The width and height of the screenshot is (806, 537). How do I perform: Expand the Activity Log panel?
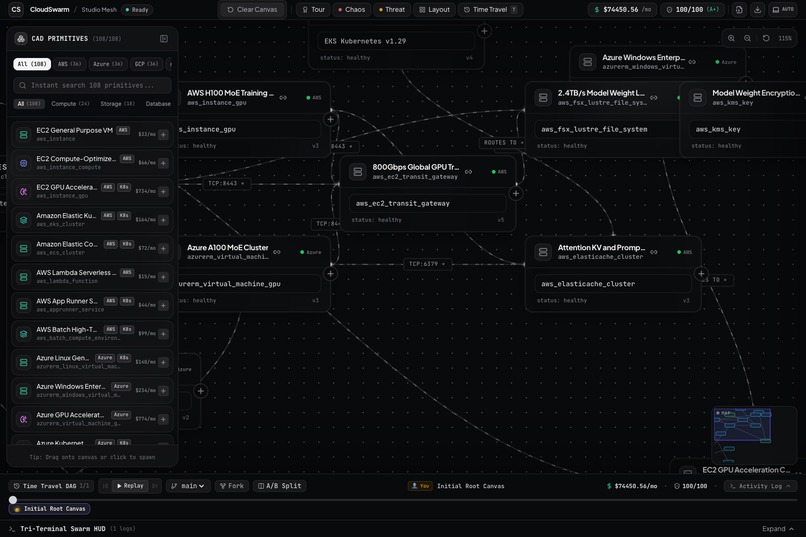pos(761,486)
